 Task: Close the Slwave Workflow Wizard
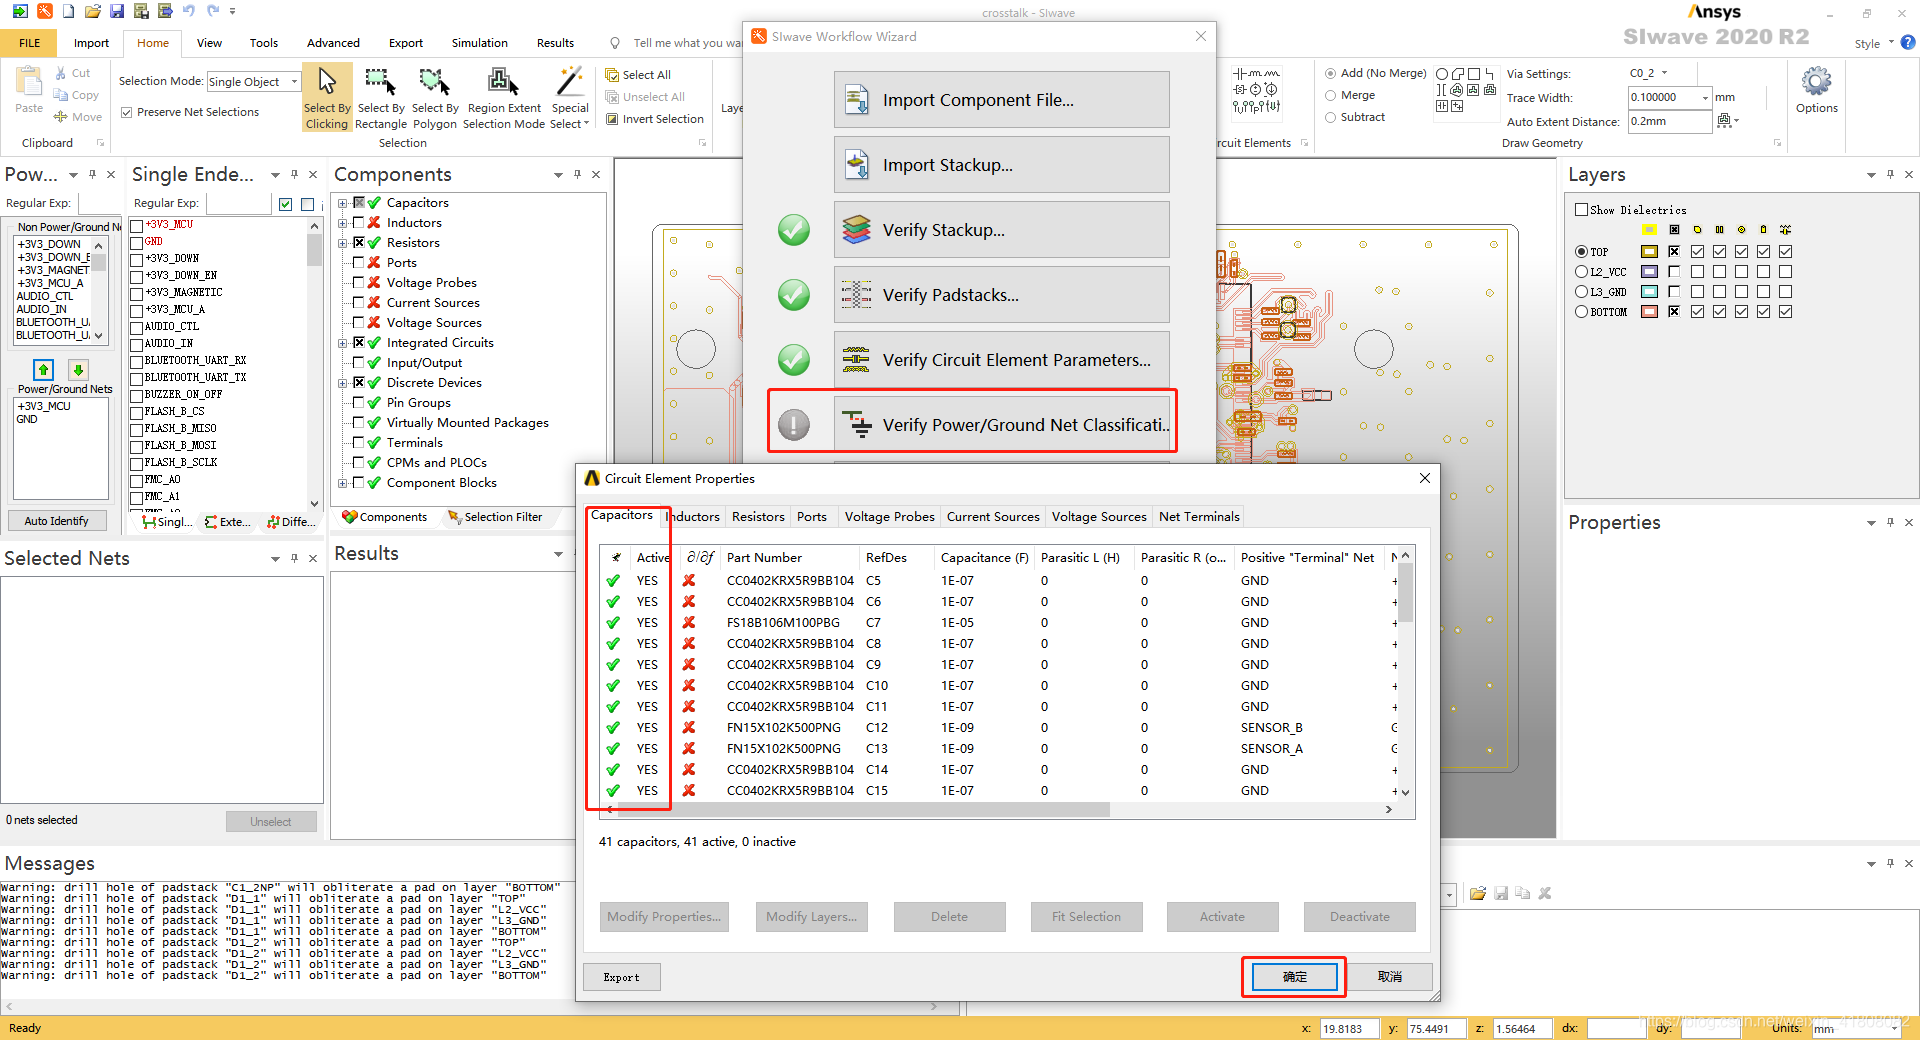coord(1201,36)
